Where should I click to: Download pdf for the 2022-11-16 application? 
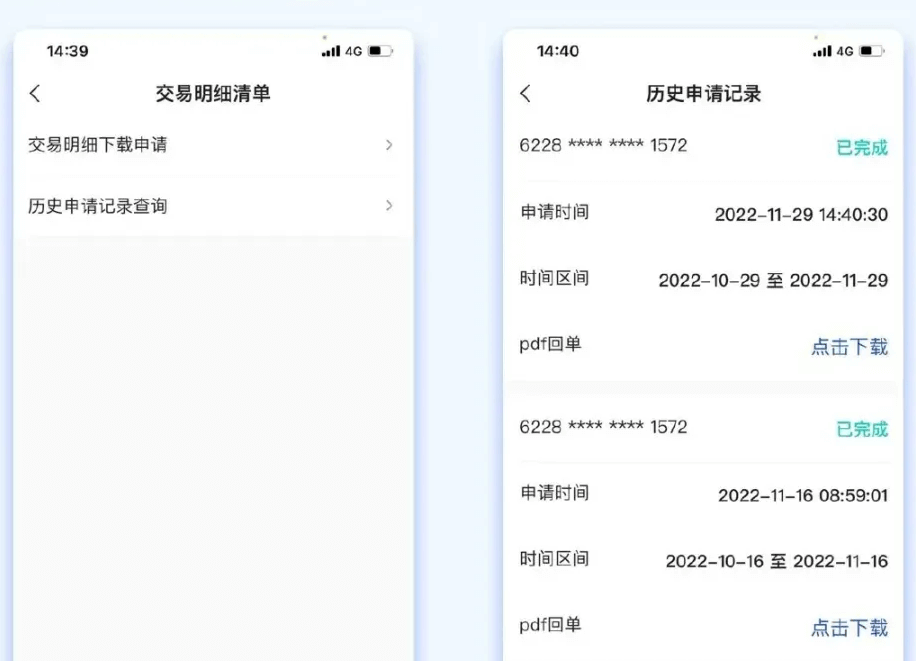pos(849,628)
